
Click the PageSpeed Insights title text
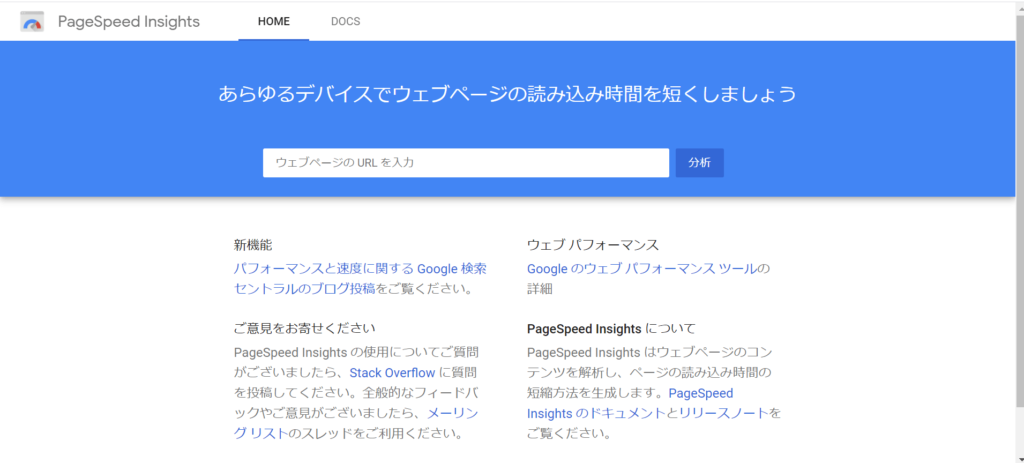(129, 22)
